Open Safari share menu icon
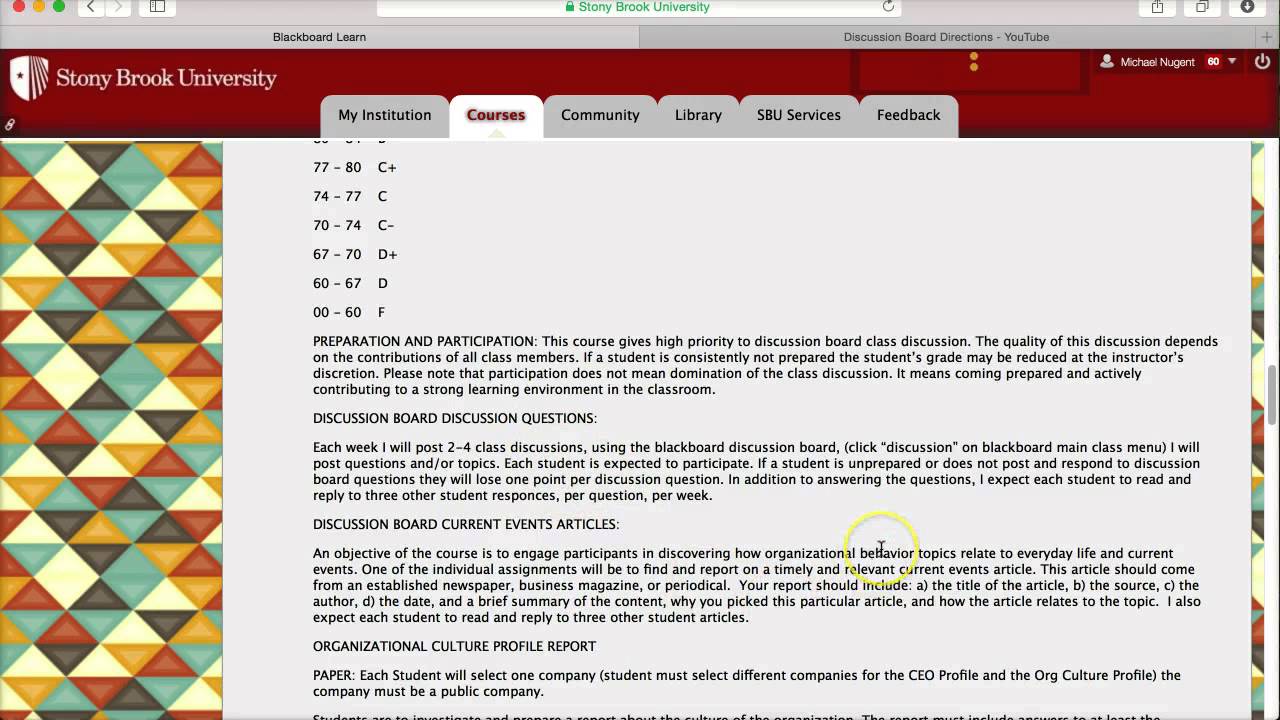The width and height of the screenshot is (1280, 720). tap(1157, 7)
